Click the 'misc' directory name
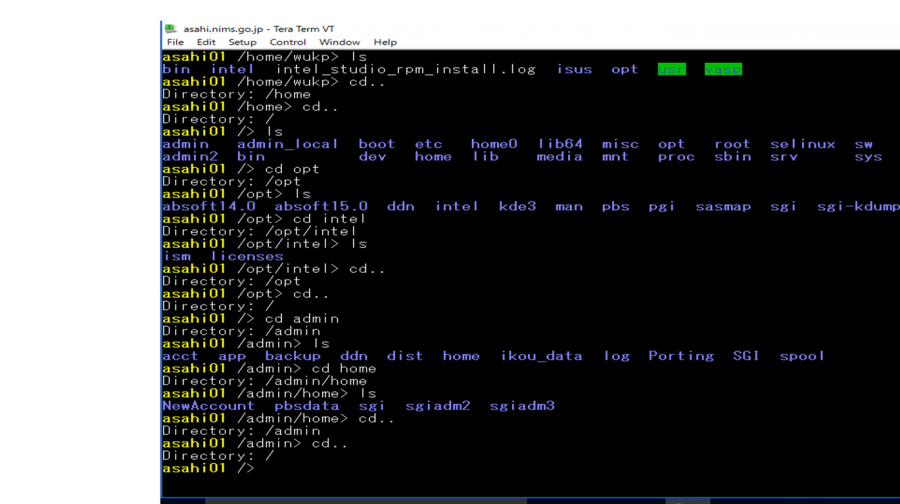Viewport: 900px width, 504px height. pyautogui.click(x=620, y=144)
